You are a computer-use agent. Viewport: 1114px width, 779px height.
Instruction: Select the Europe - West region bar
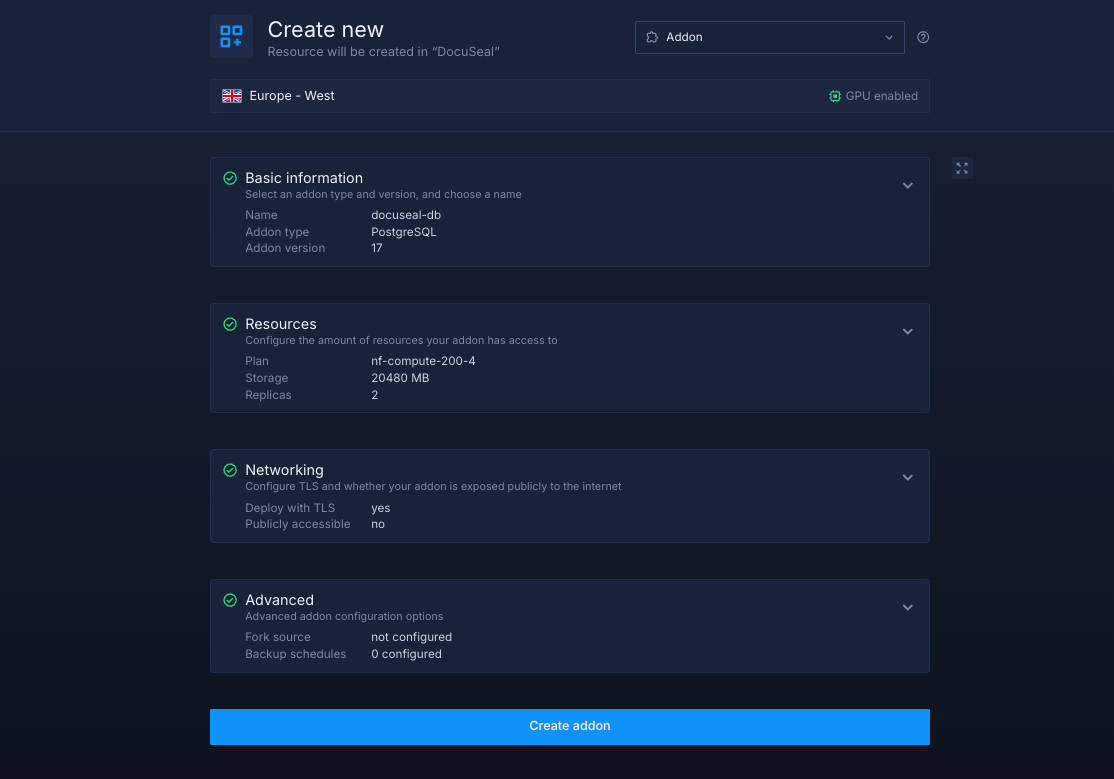[520, 96]
